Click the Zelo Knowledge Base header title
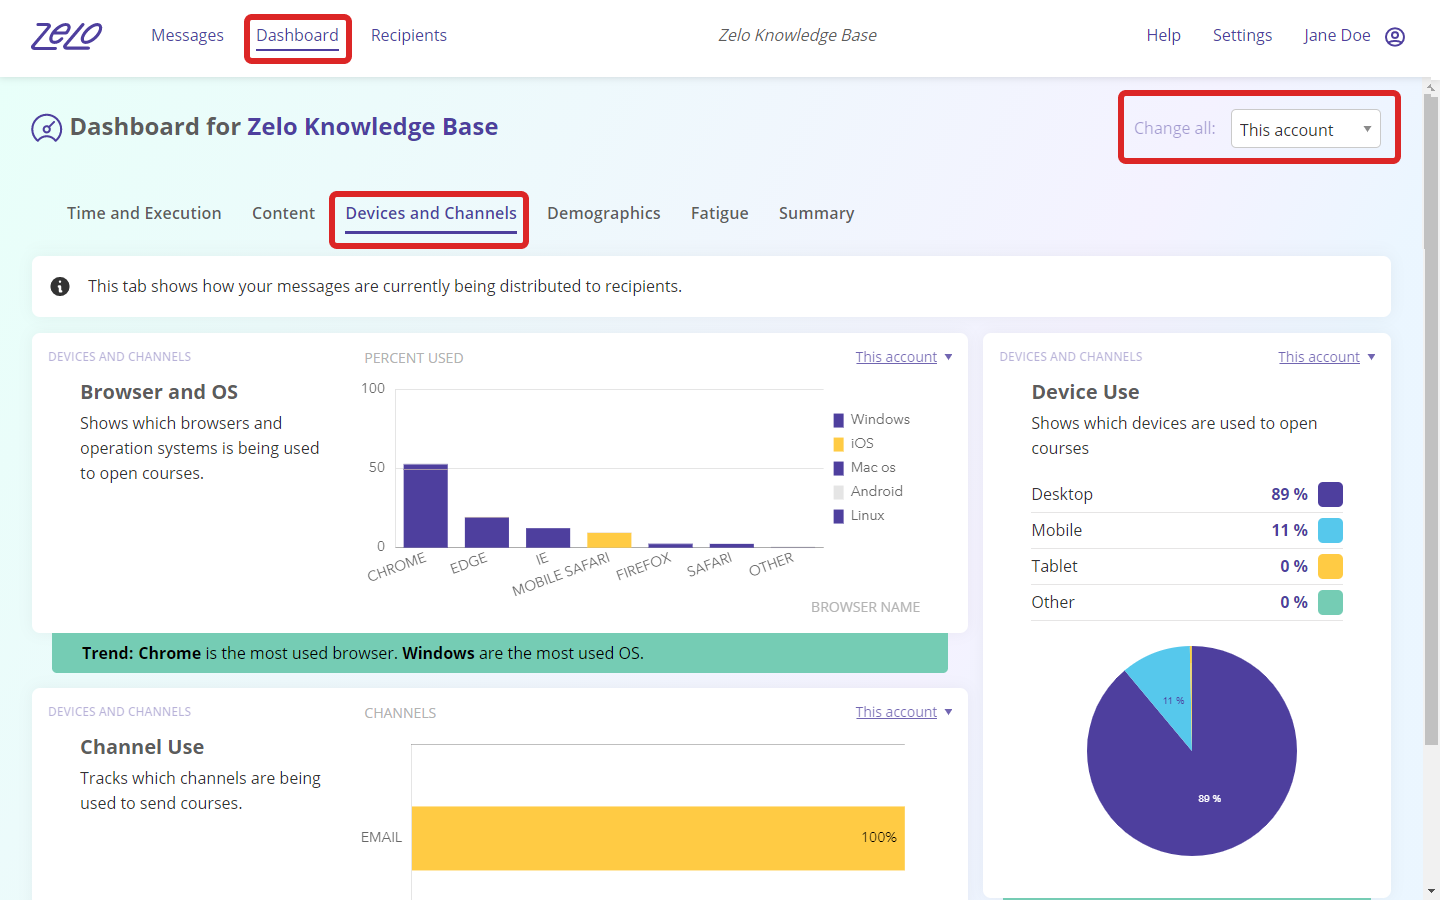The image size is (1440, 900). click(797, 35)
